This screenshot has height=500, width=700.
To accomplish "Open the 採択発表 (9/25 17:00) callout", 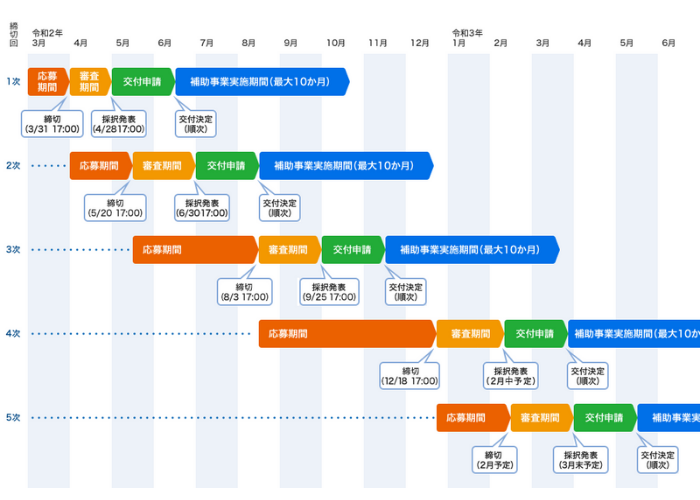I will (x=329, y=291).
